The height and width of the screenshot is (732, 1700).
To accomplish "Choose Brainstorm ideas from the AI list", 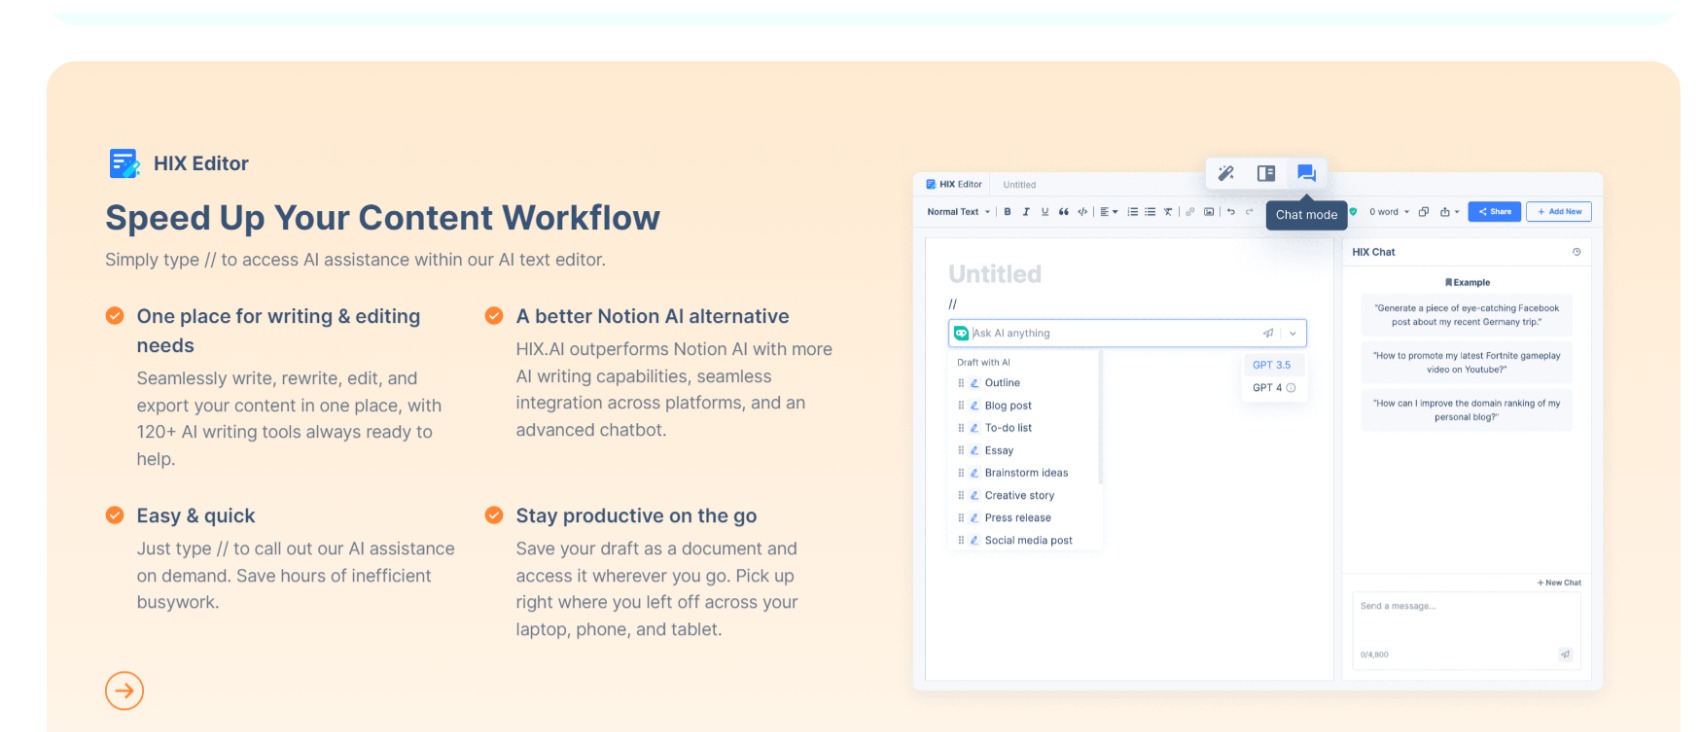I will click(x=1025, y=473).
